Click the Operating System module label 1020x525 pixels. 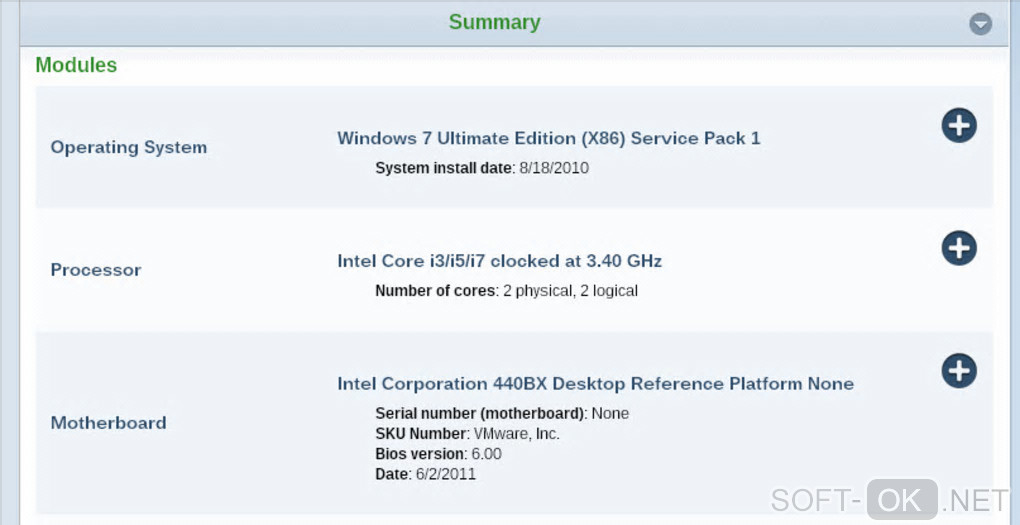[x=129, y=147]
